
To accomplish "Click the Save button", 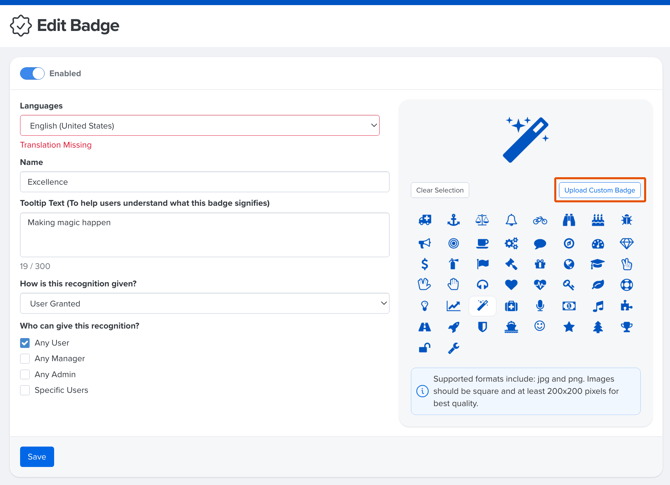I will [x=37, y=457].
